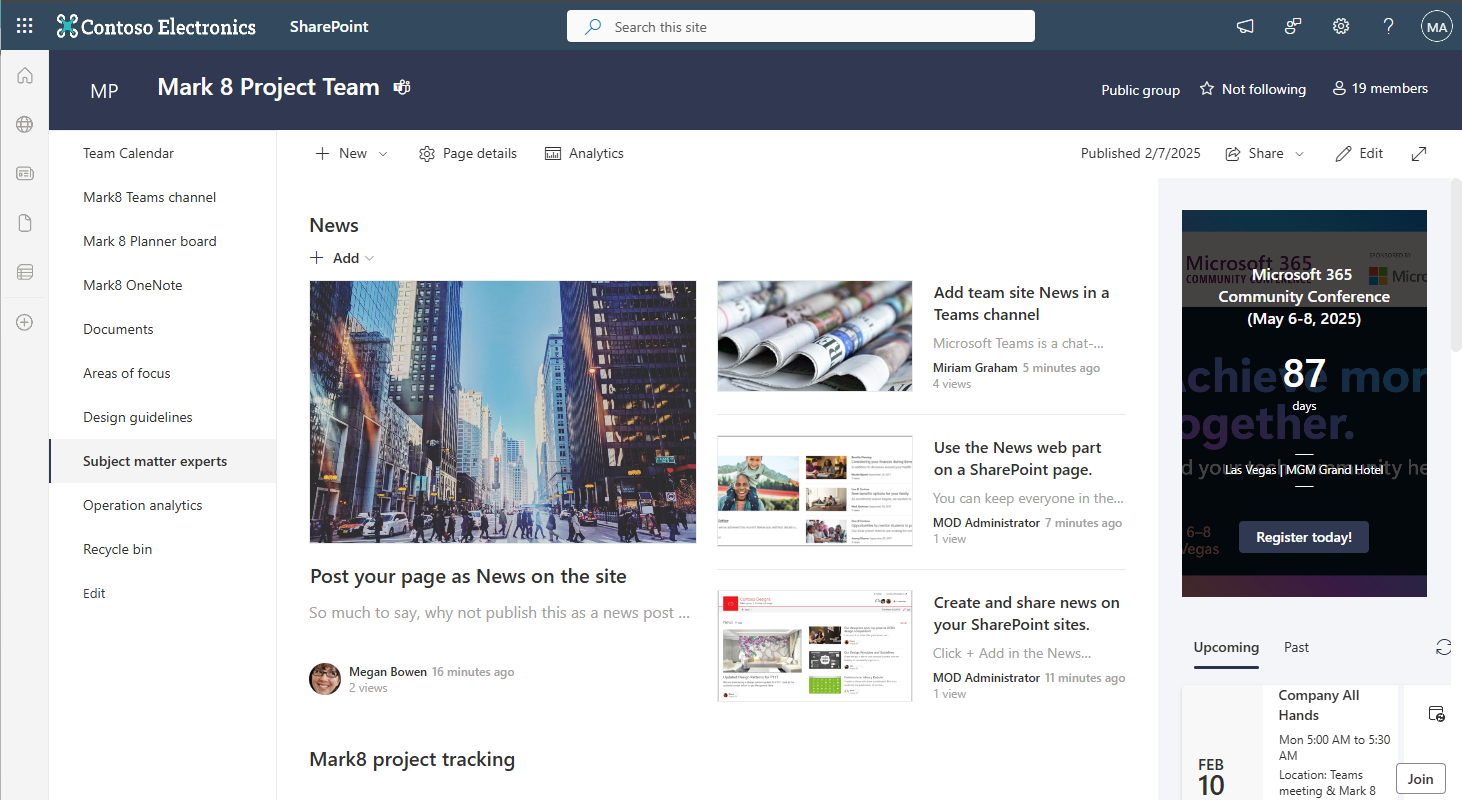Click Register today for the conference
The width and height of the screenshot is (1462, 800).
[x=1303, y=536]
